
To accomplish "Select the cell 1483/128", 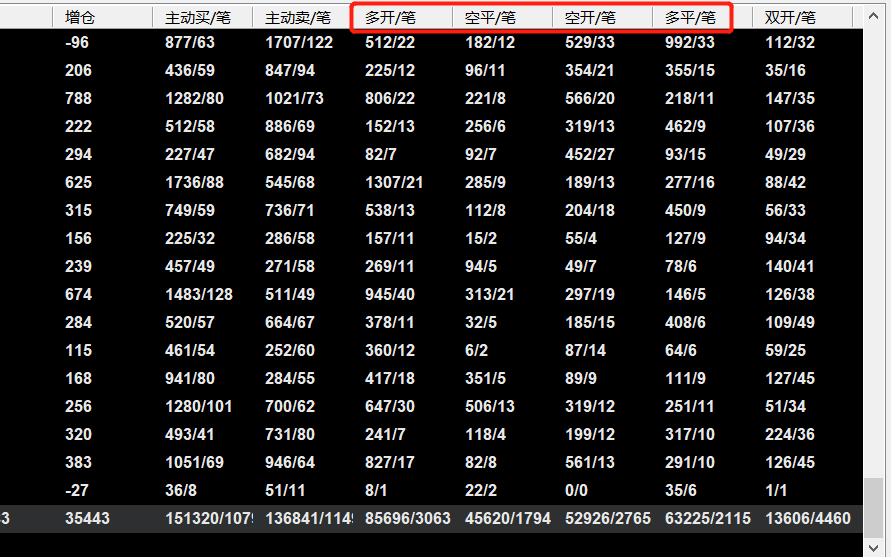I will coord(199,294).
